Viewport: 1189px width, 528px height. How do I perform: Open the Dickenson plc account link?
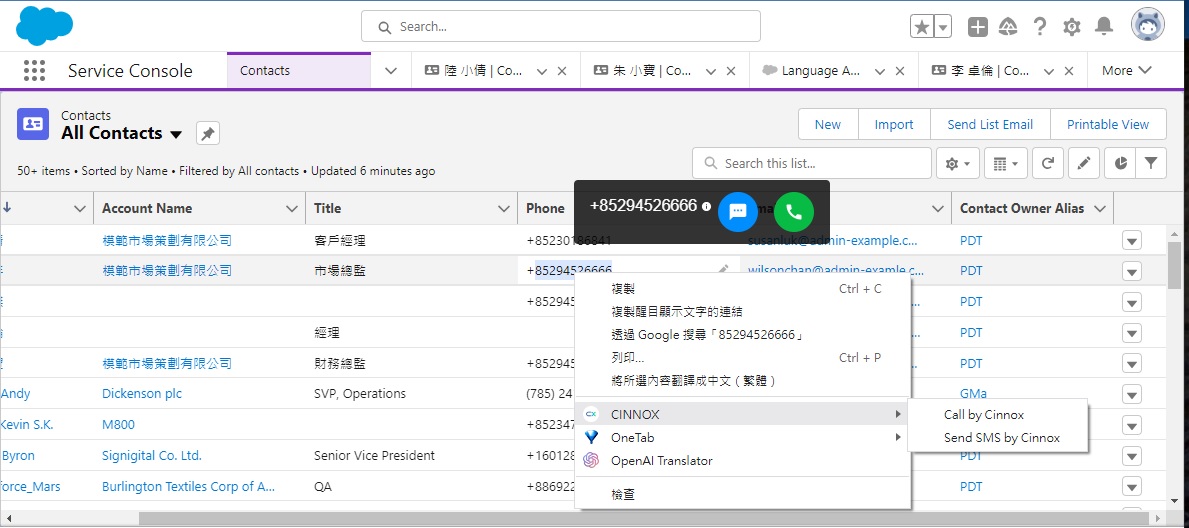coord(142,393)
